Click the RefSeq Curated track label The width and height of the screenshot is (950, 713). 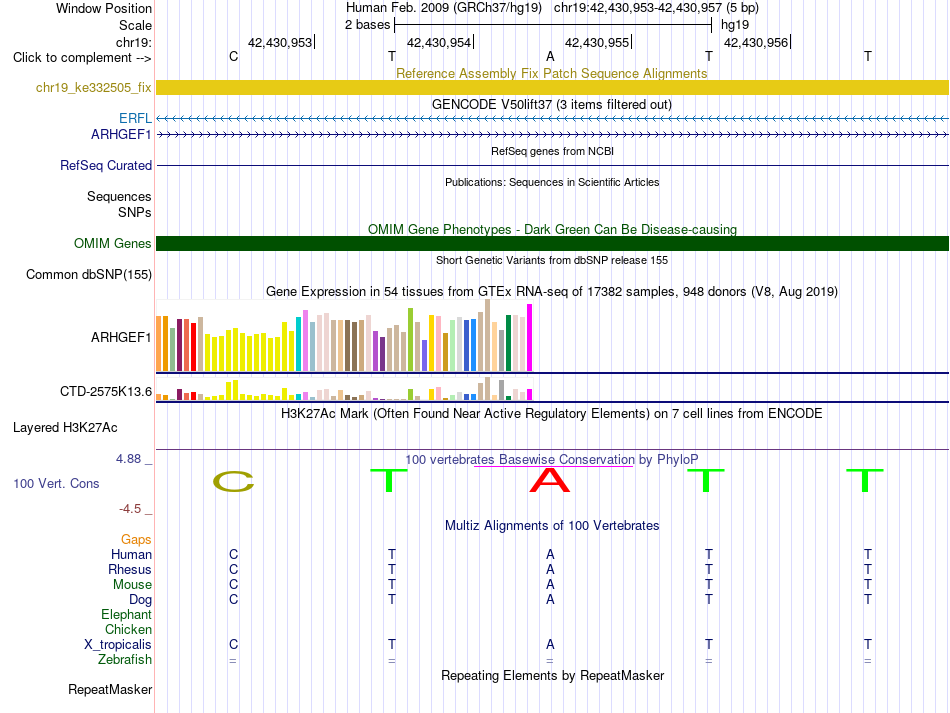pyautogui.click(x=105, y=165)
